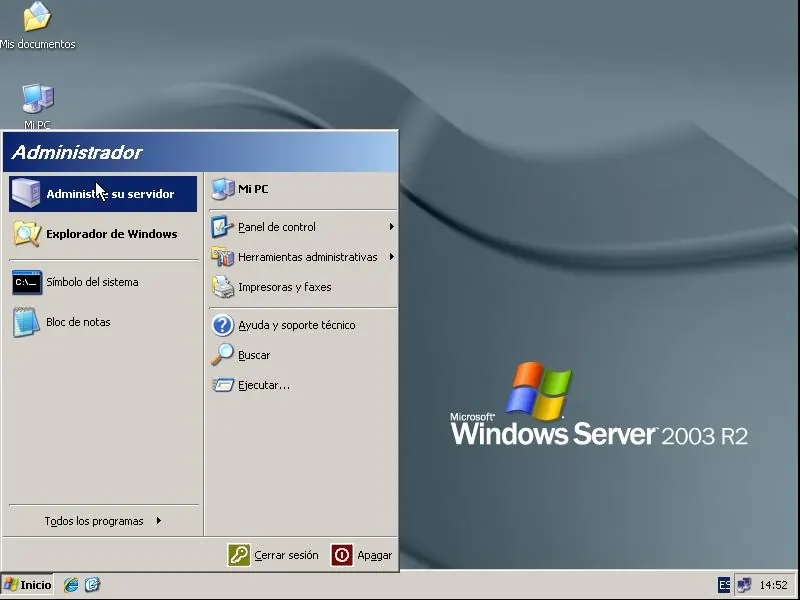Image resolution: width=800 pixels, height=600 pixels.
Task: Expand Todos los programas arrow
Action: [159, 520]
